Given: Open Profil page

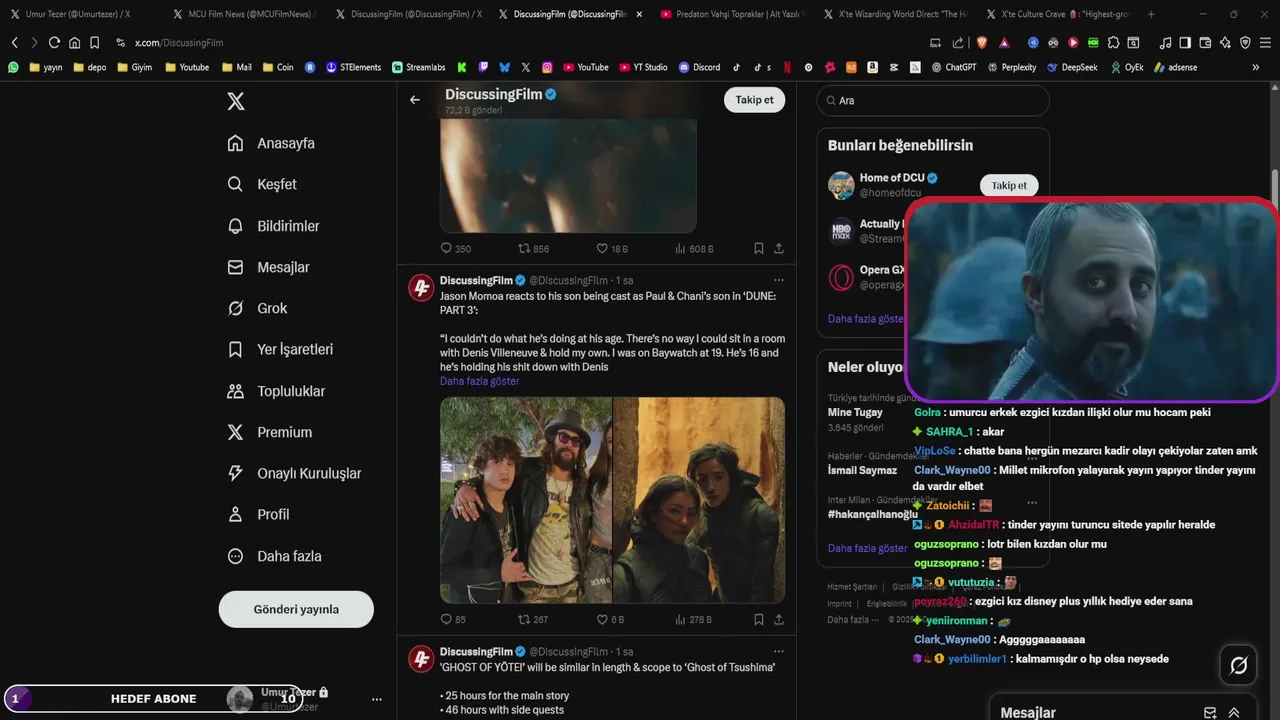Looking at the screenshot, I should (258, 514).
